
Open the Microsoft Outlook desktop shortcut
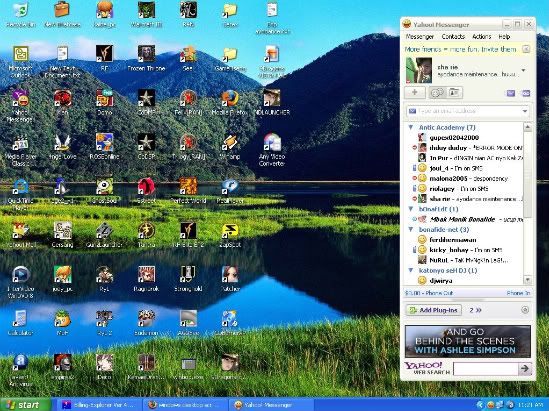tap(20, 61)
